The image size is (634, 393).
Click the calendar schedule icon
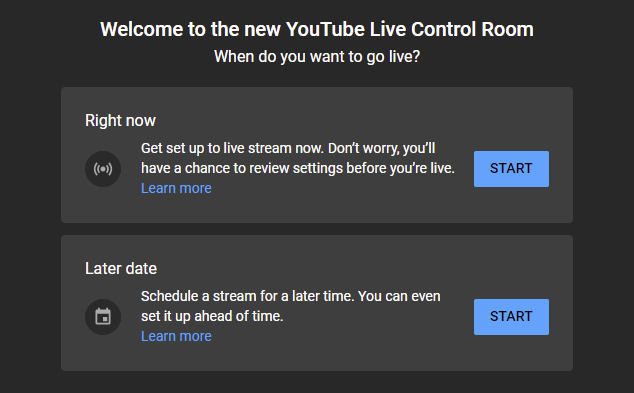point(103,317)
